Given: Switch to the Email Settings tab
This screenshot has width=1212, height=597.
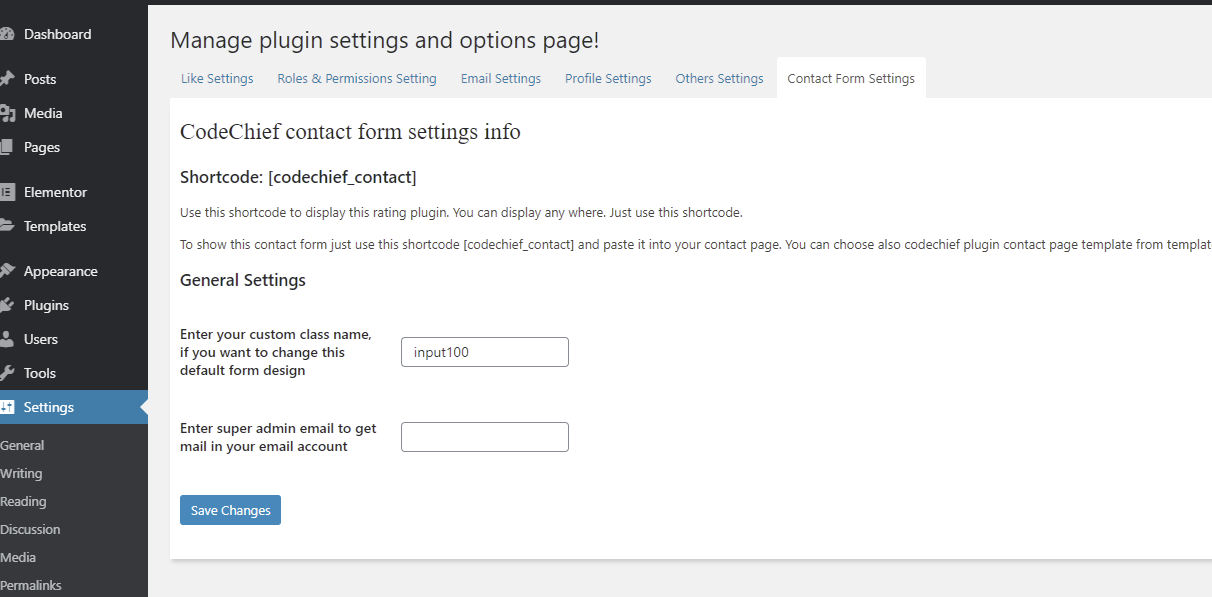Looking at the screenshot, I should pyautogui.click(x=501, y=78).
